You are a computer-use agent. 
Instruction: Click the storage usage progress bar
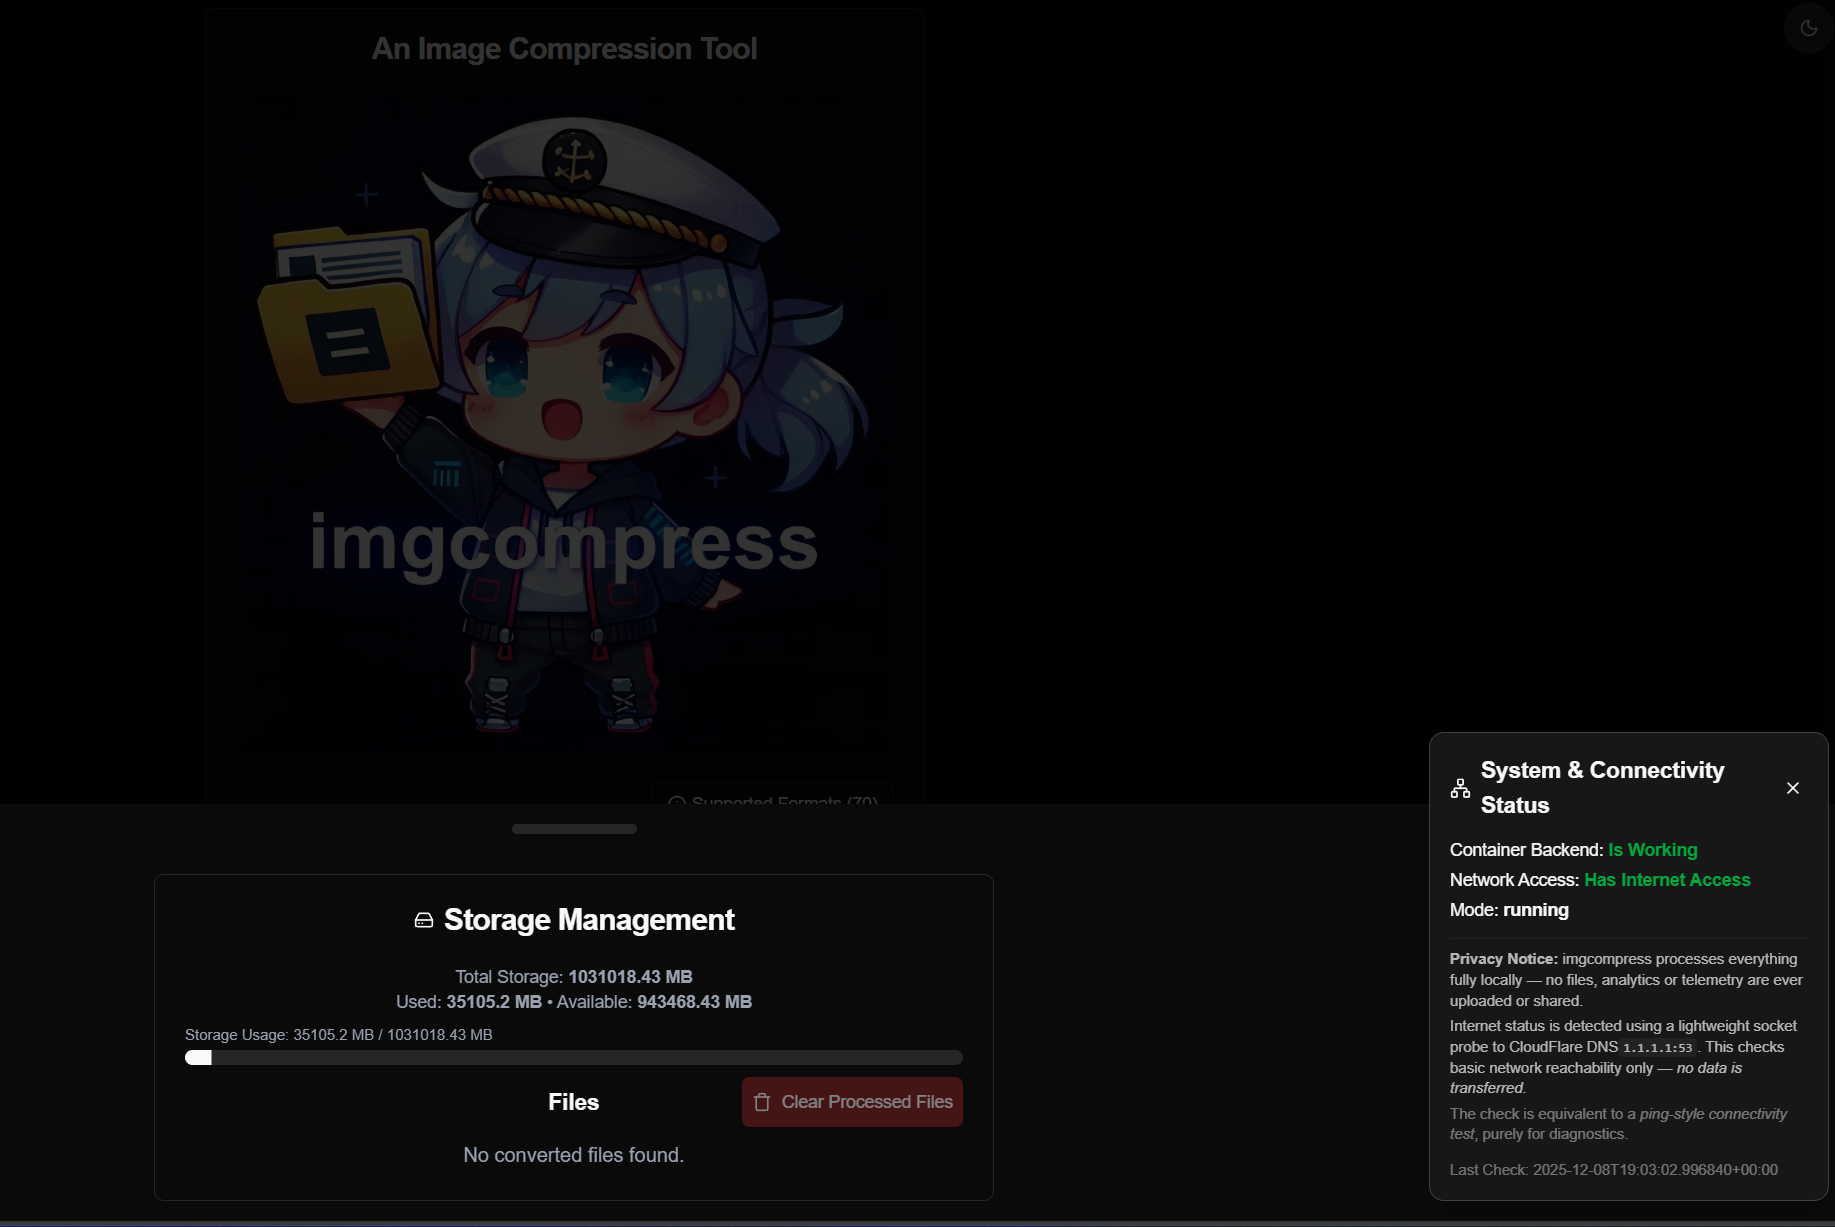(573, 1058)
